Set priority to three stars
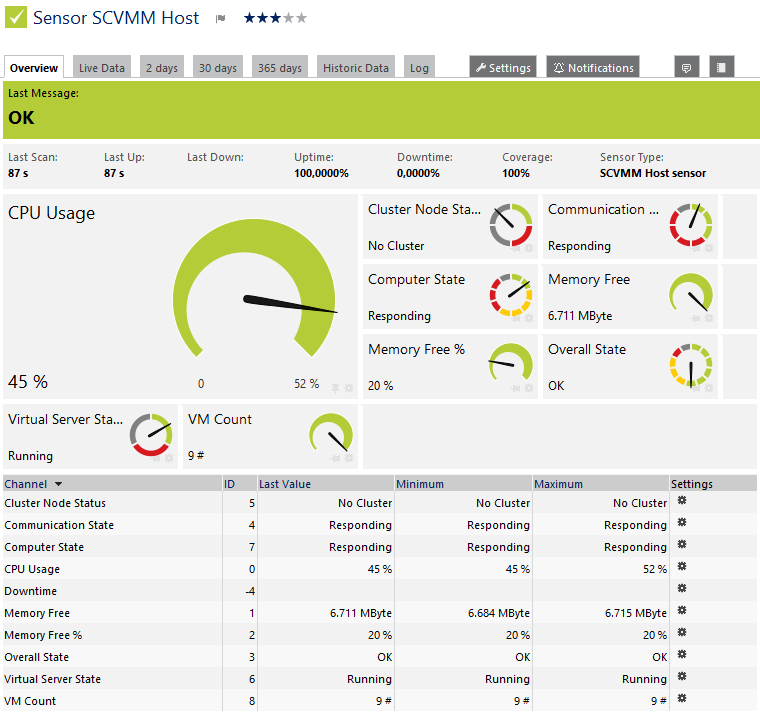Screen dimensions: 760x714 pos(276,18)
